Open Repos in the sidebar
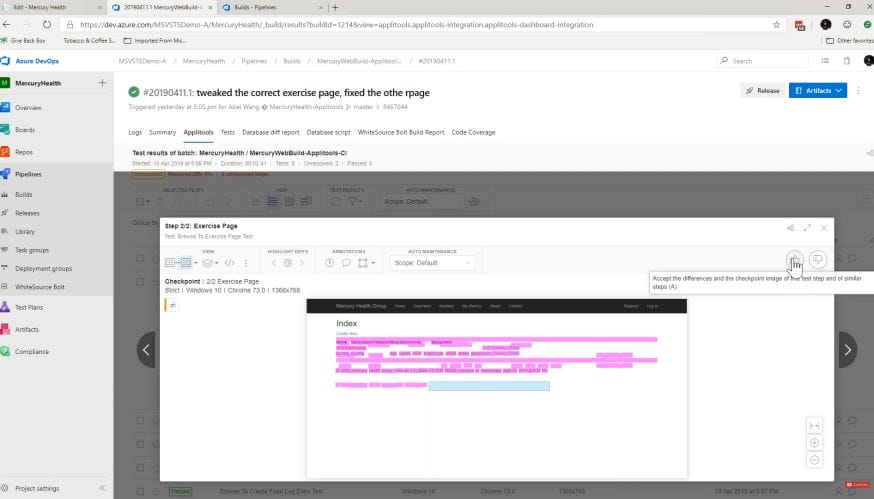 tap(24, 152)
